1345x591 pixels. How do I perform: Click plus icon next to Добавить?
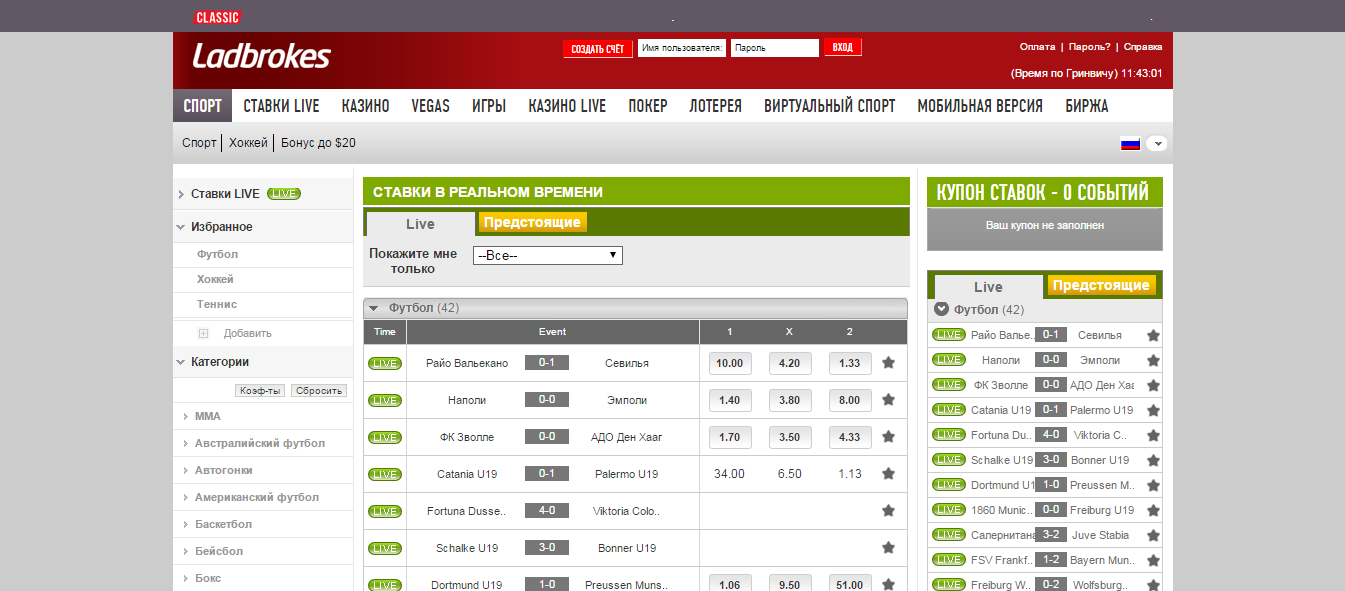pyautogui.click(x=204, y=333)
